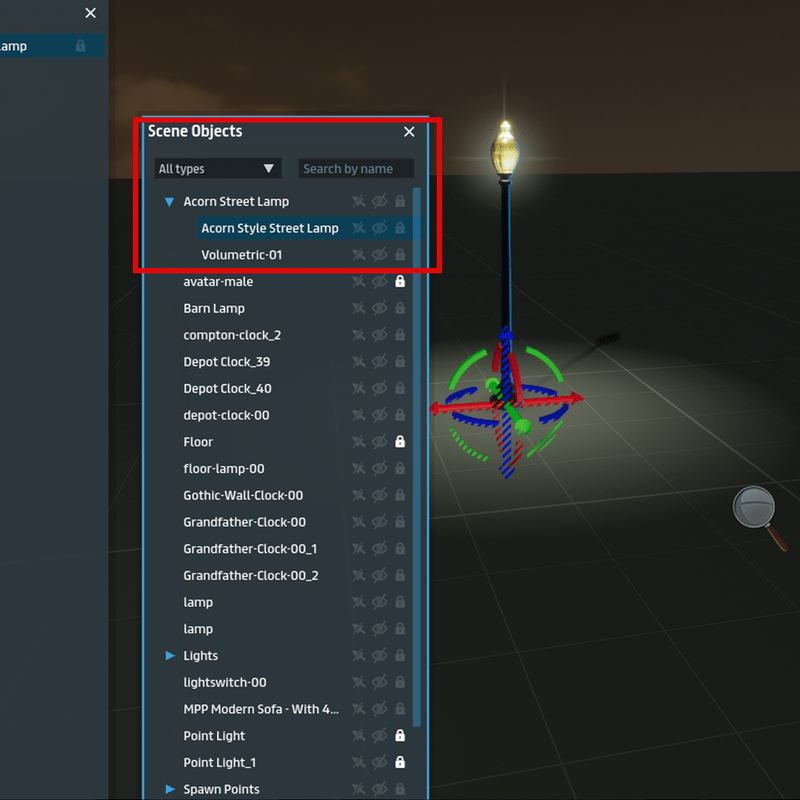The height and width of the screenshot is (800, 800).
Task: Click the lock icon for Point Light
Action: [400, 736]
